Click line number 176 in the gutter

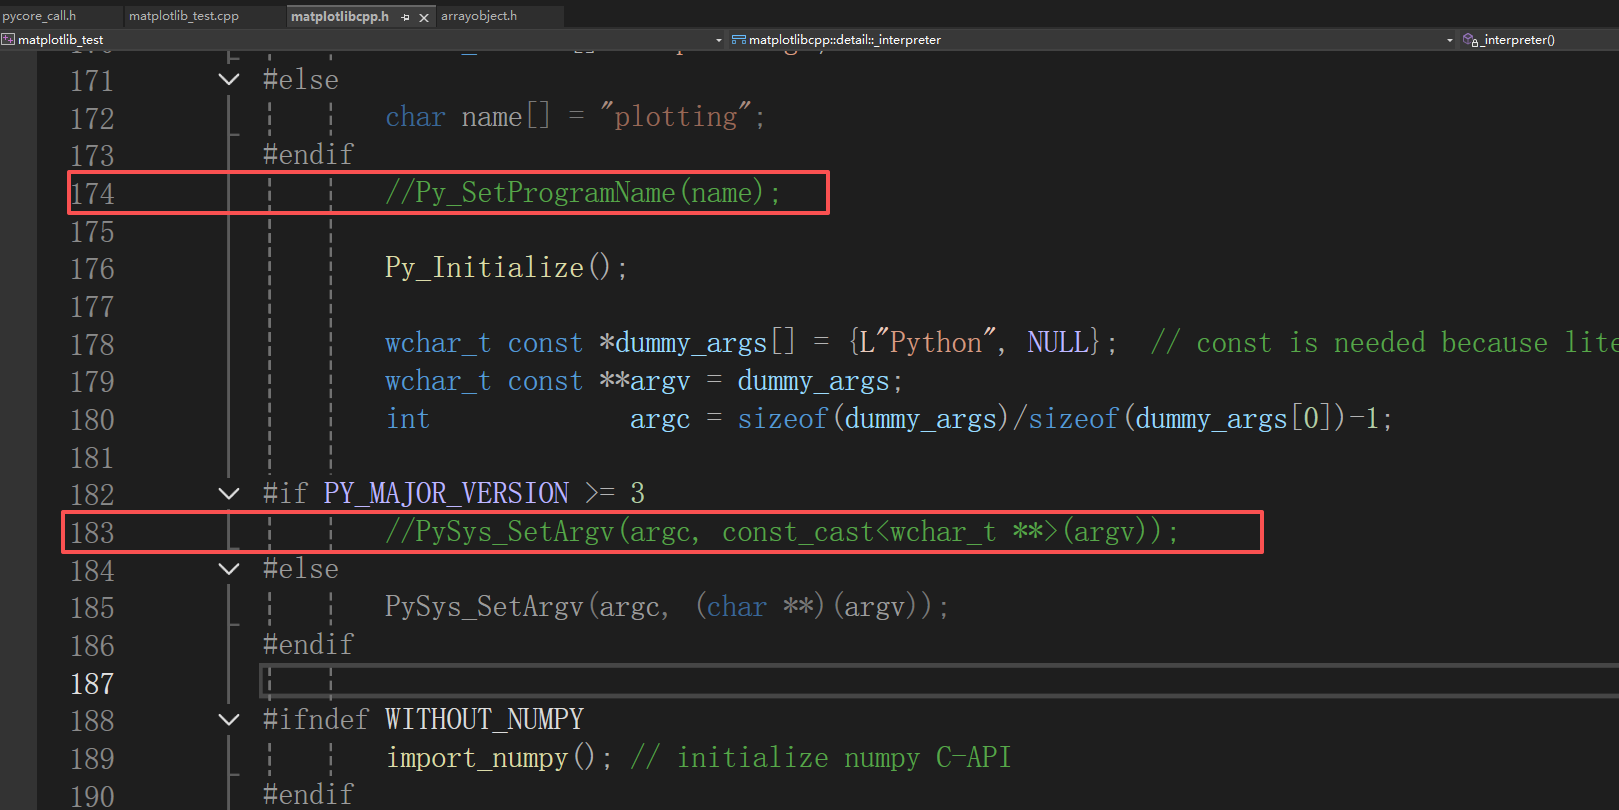(92, 269)
